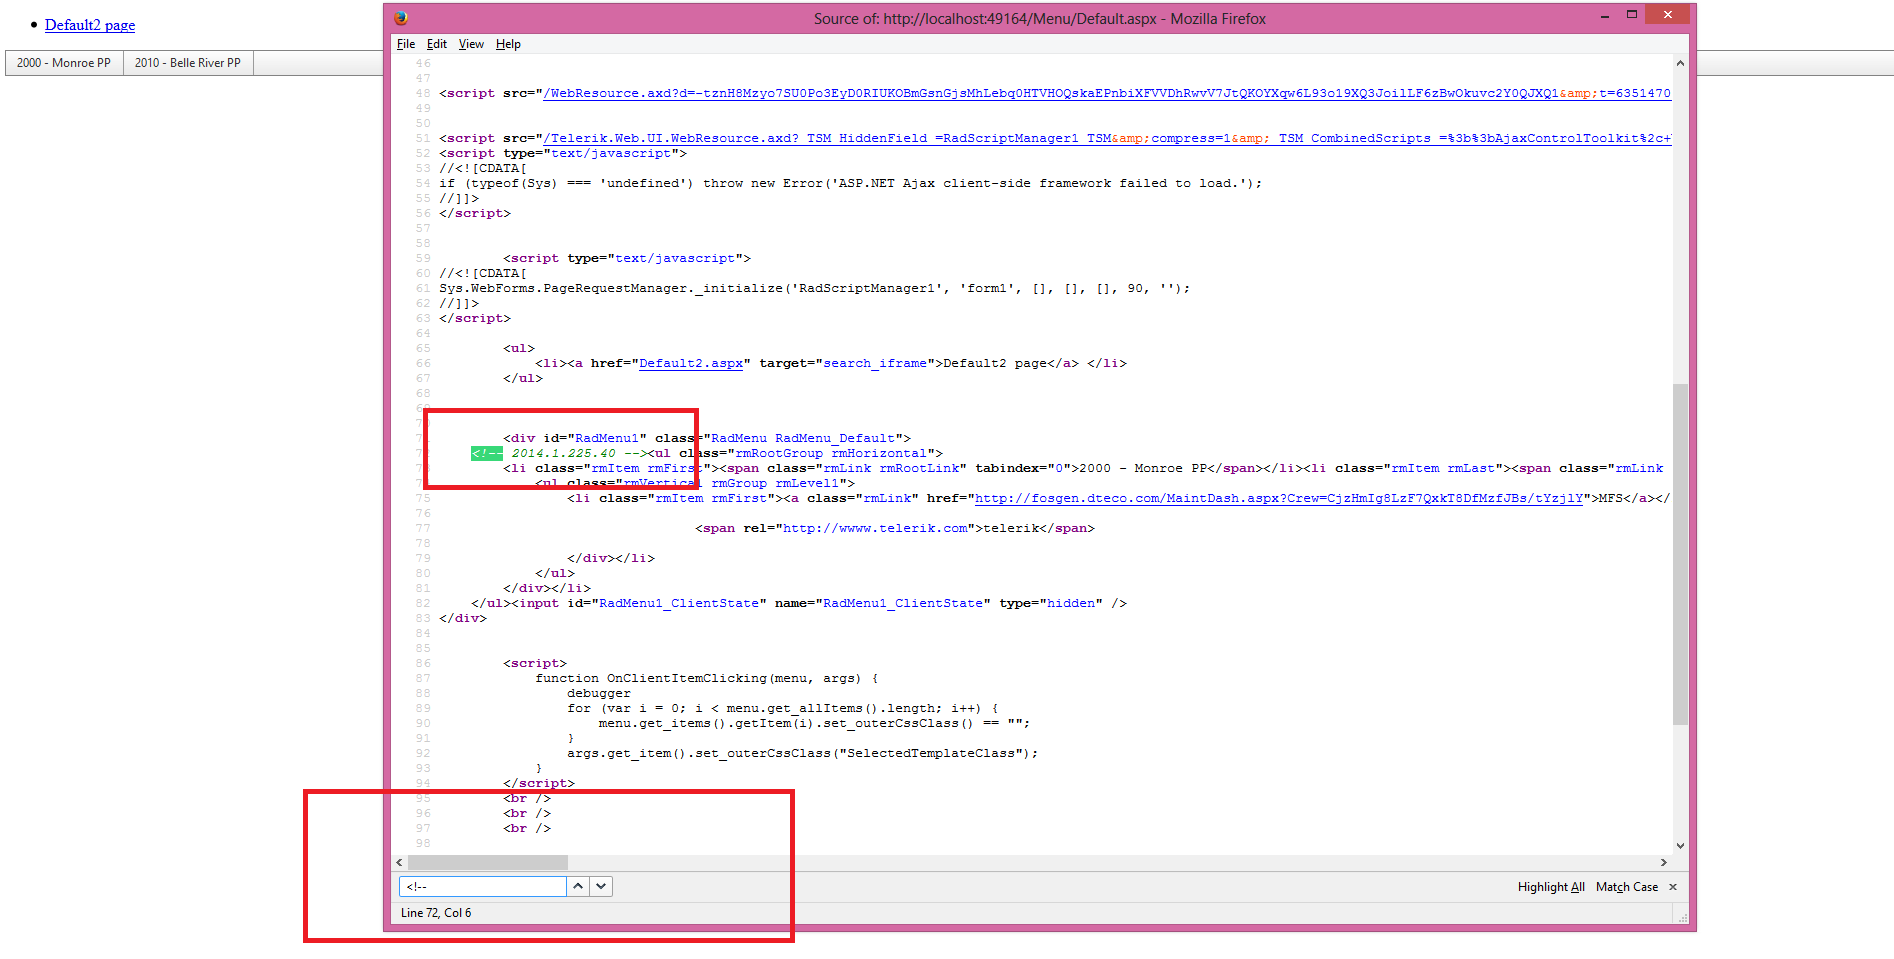Minimize the source viewer window
1894x959 pixels.
point(1605,16)
